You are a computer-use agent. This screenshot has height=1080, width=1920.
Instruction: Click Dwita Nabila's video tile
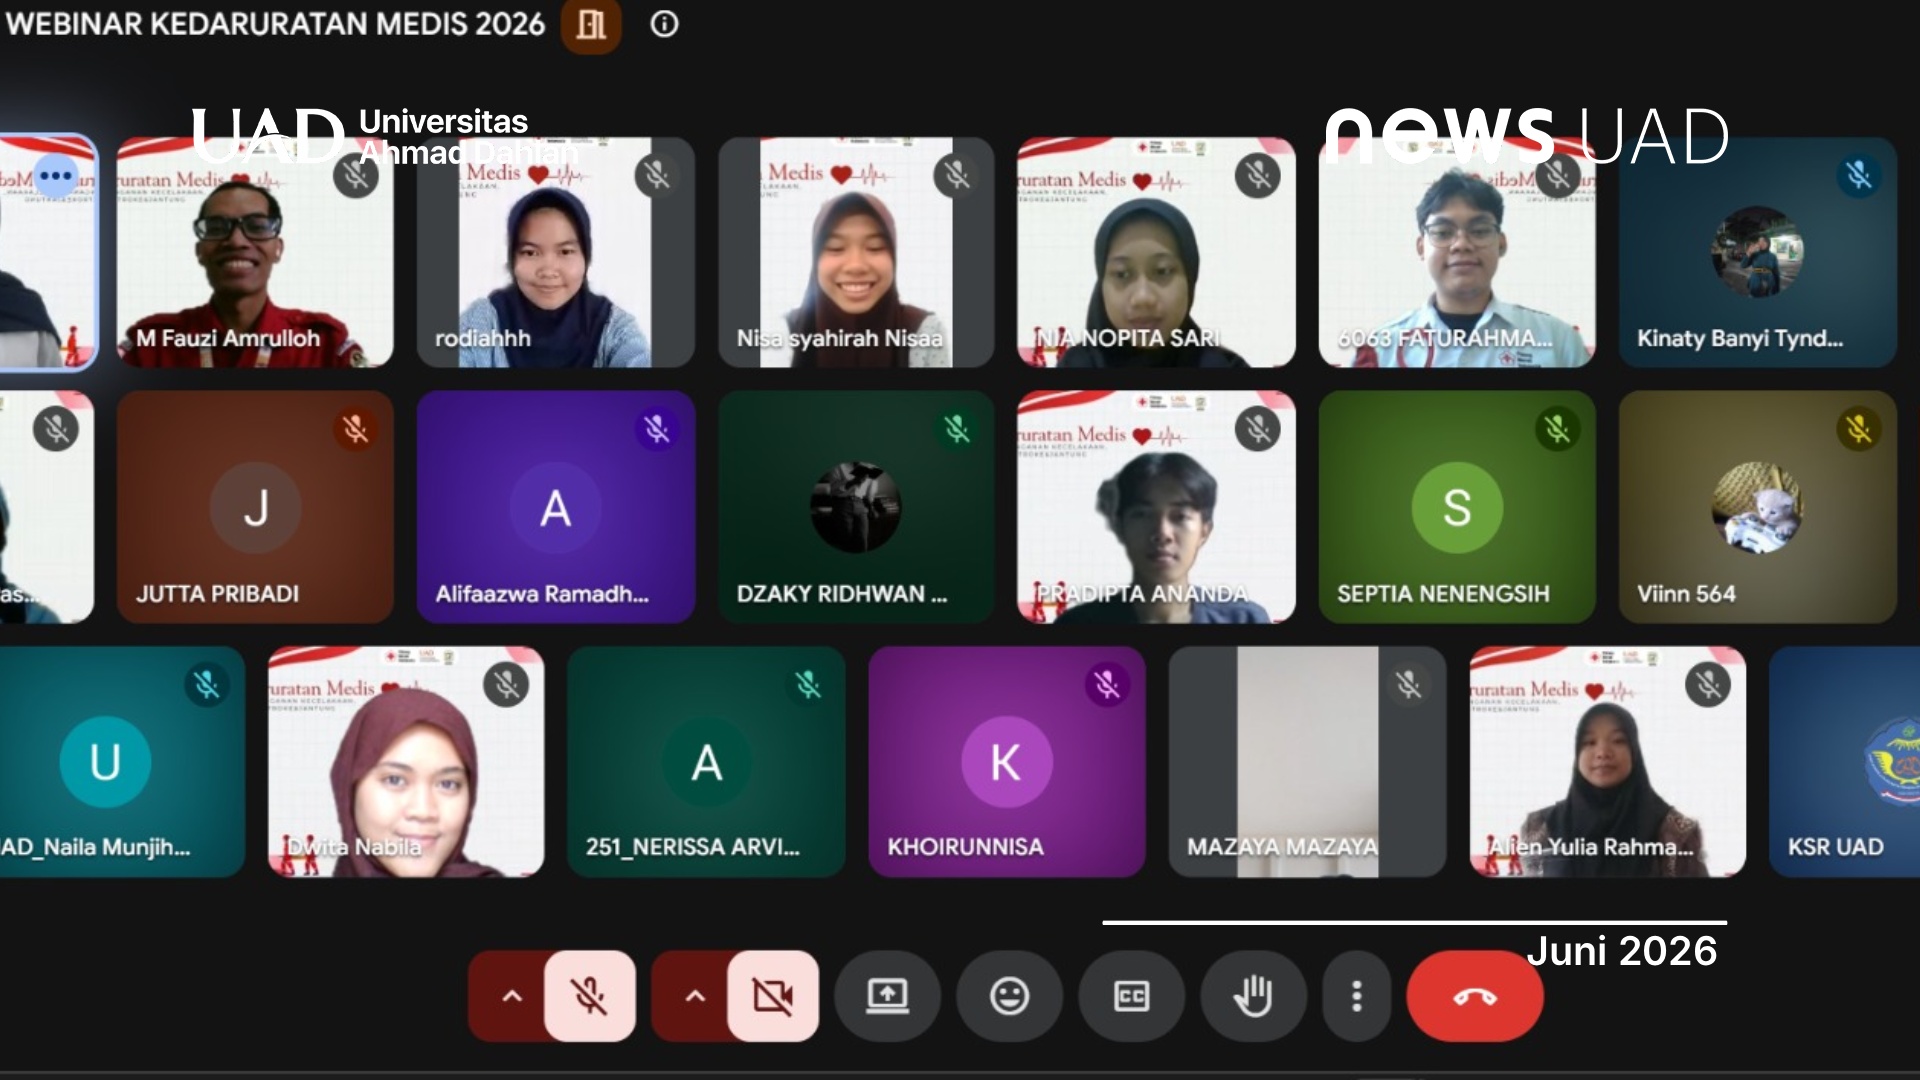point(406,762)
